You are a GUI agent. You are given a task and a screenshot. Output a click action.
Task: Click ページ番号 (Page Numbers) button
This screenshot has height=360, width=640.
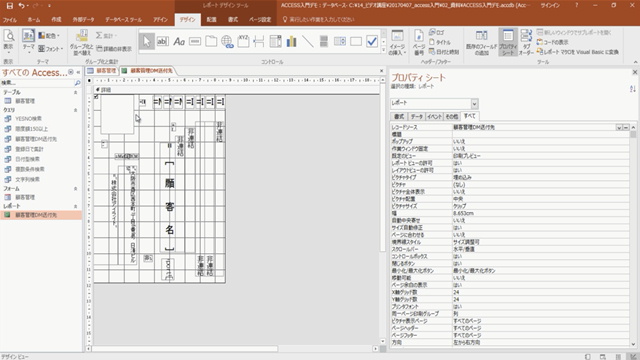tap(419, 42)
